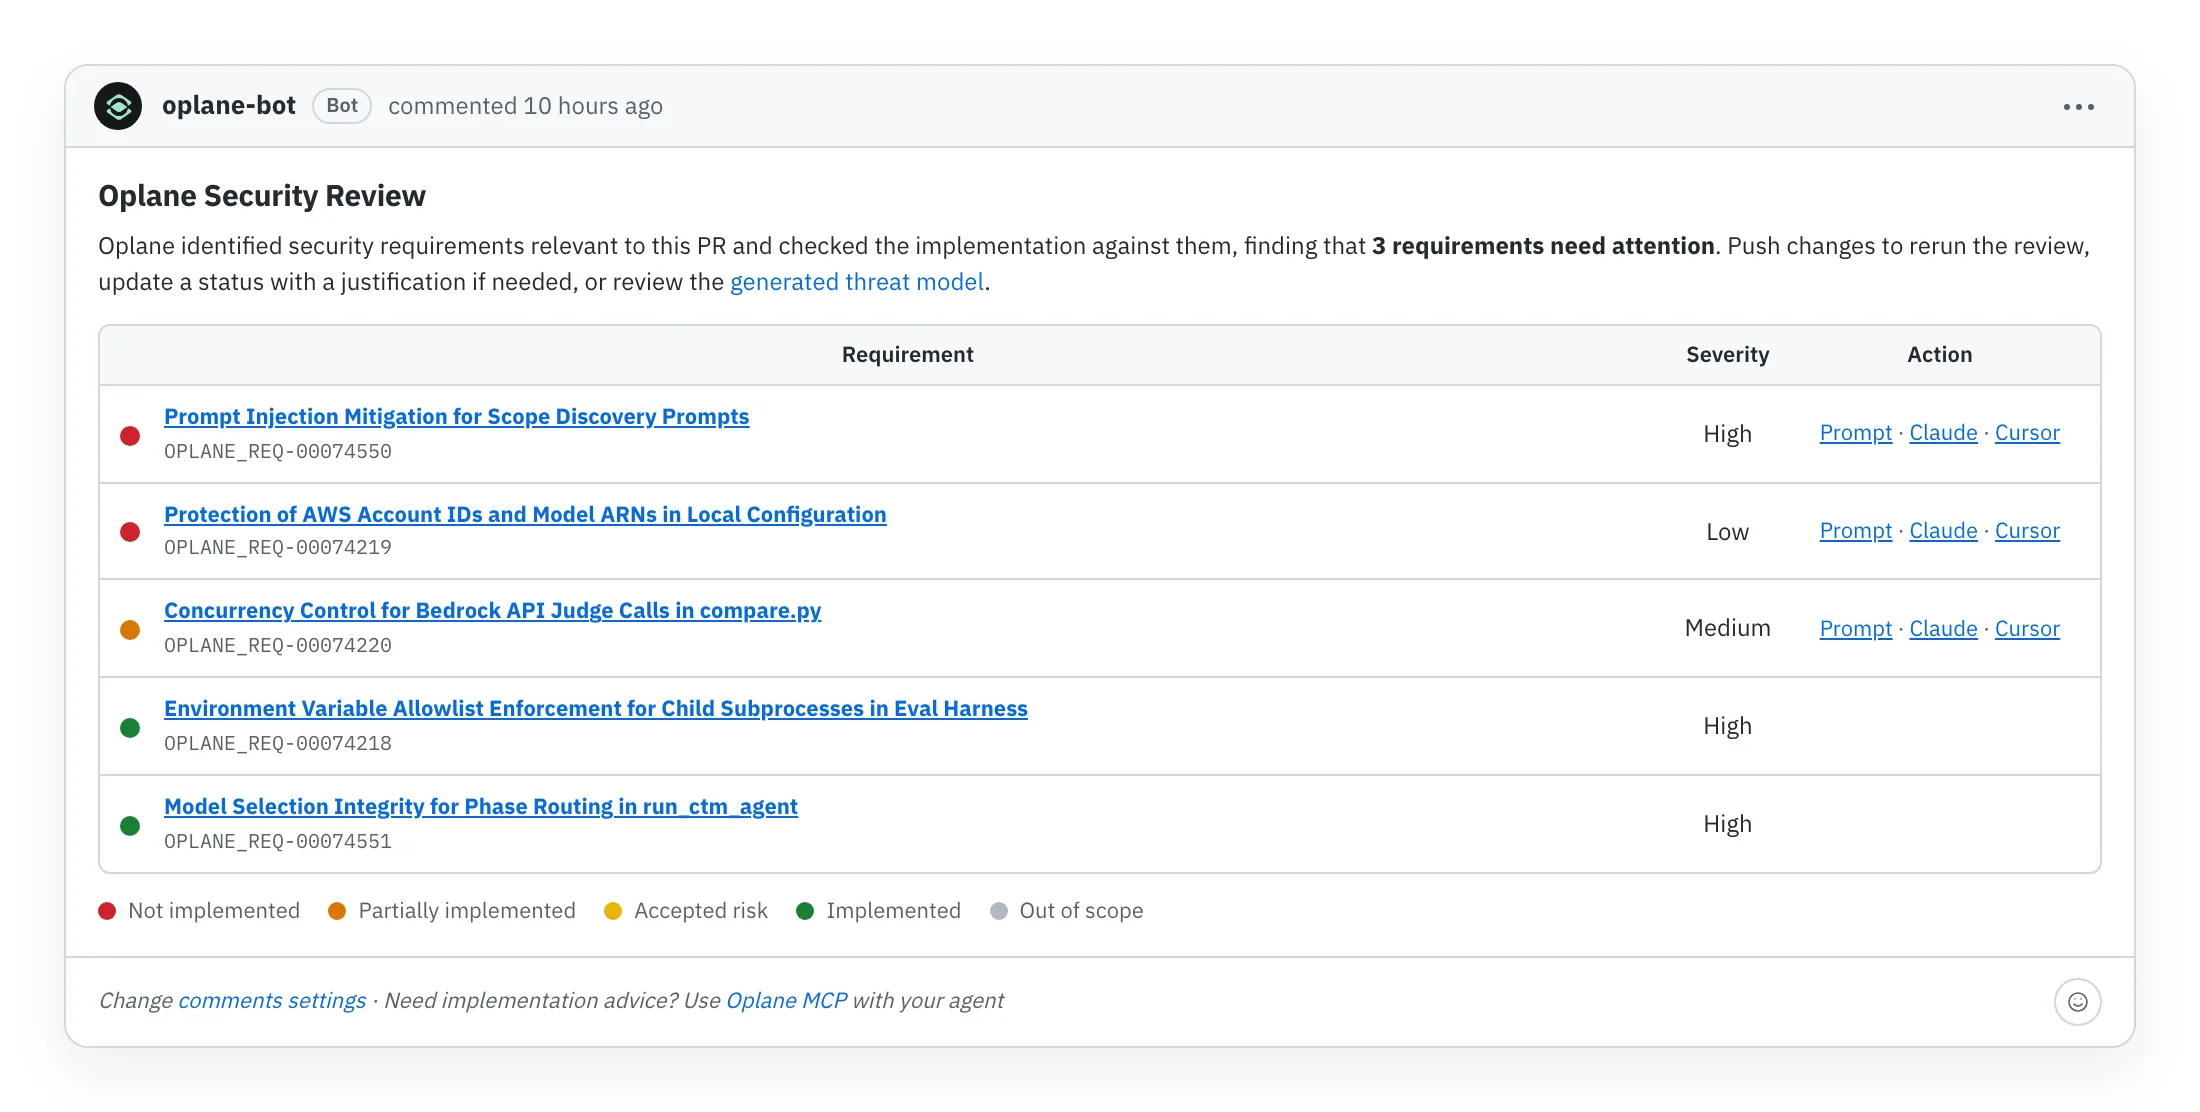Click Claude action in the Prompt Injection row
The image size is (2200, 1112).
coord(1943,433)
